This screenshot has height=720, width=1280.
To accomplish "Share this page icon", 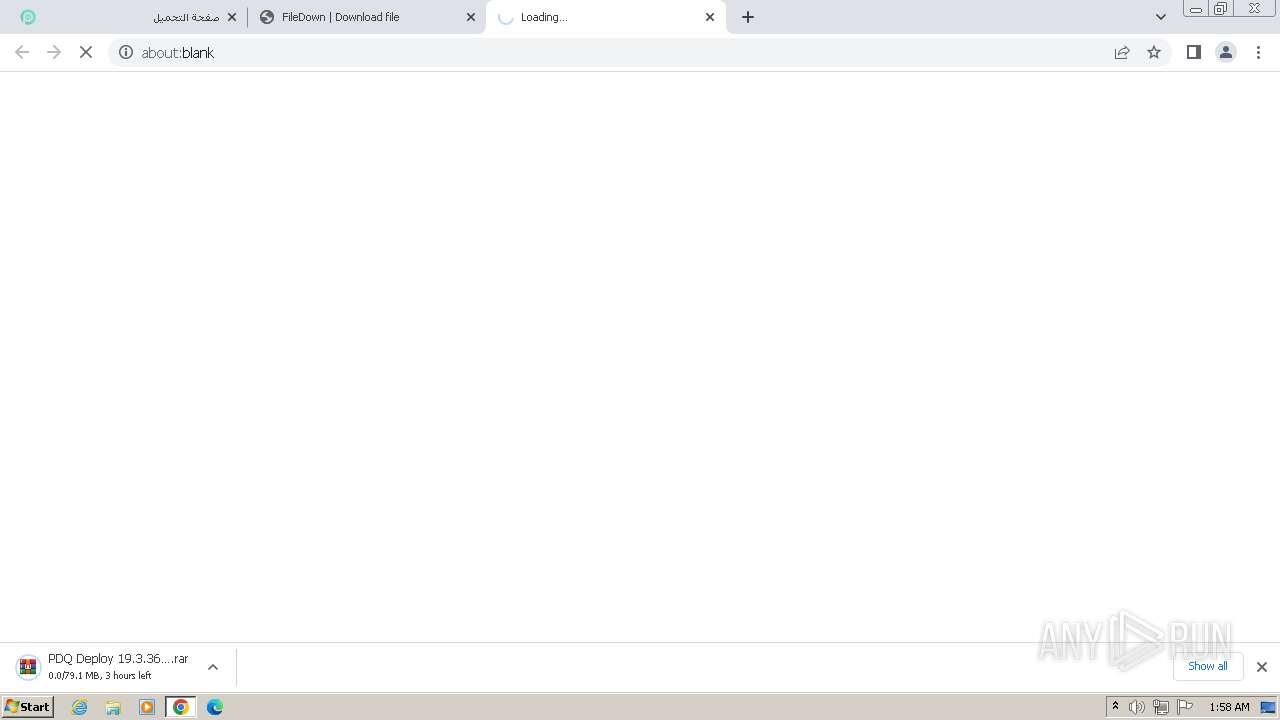I will (1122, 52).
